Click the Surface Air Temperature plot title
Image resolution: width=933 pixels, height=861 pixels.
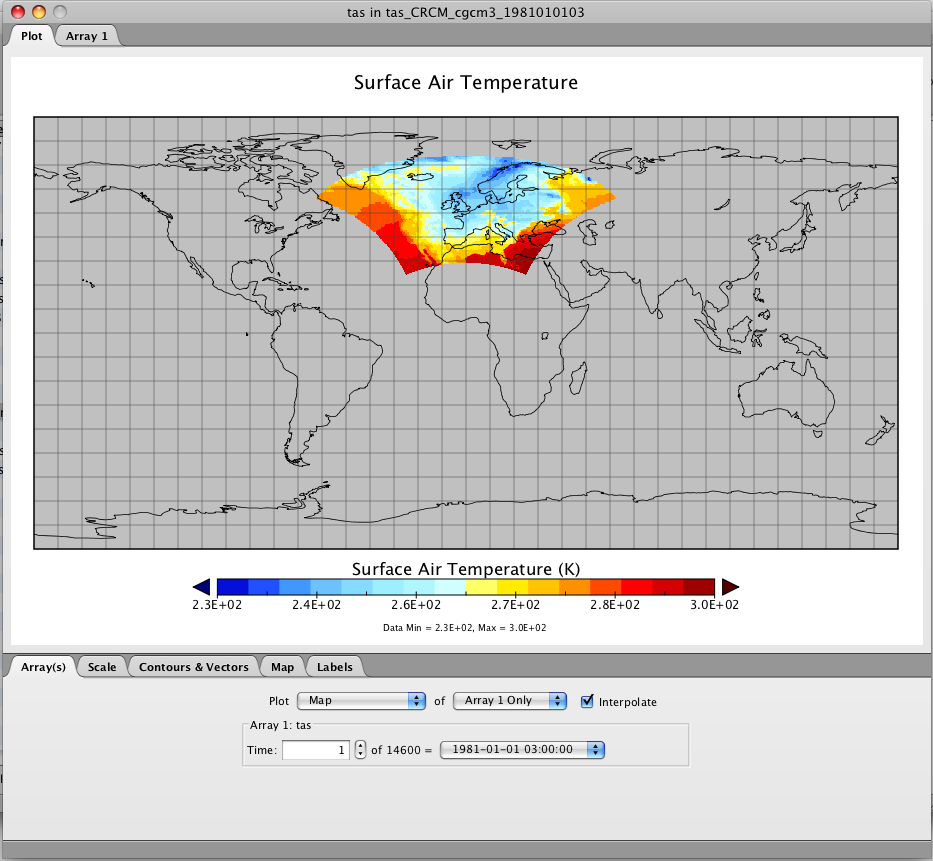coord(466,82)
